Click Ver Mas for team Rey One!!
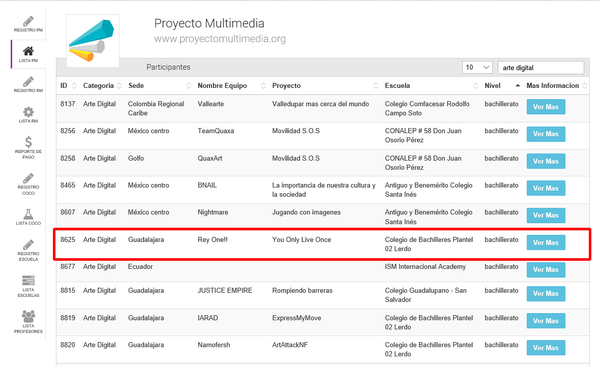The height and width of the screenshot is (366, 600). tap(546, 243)
